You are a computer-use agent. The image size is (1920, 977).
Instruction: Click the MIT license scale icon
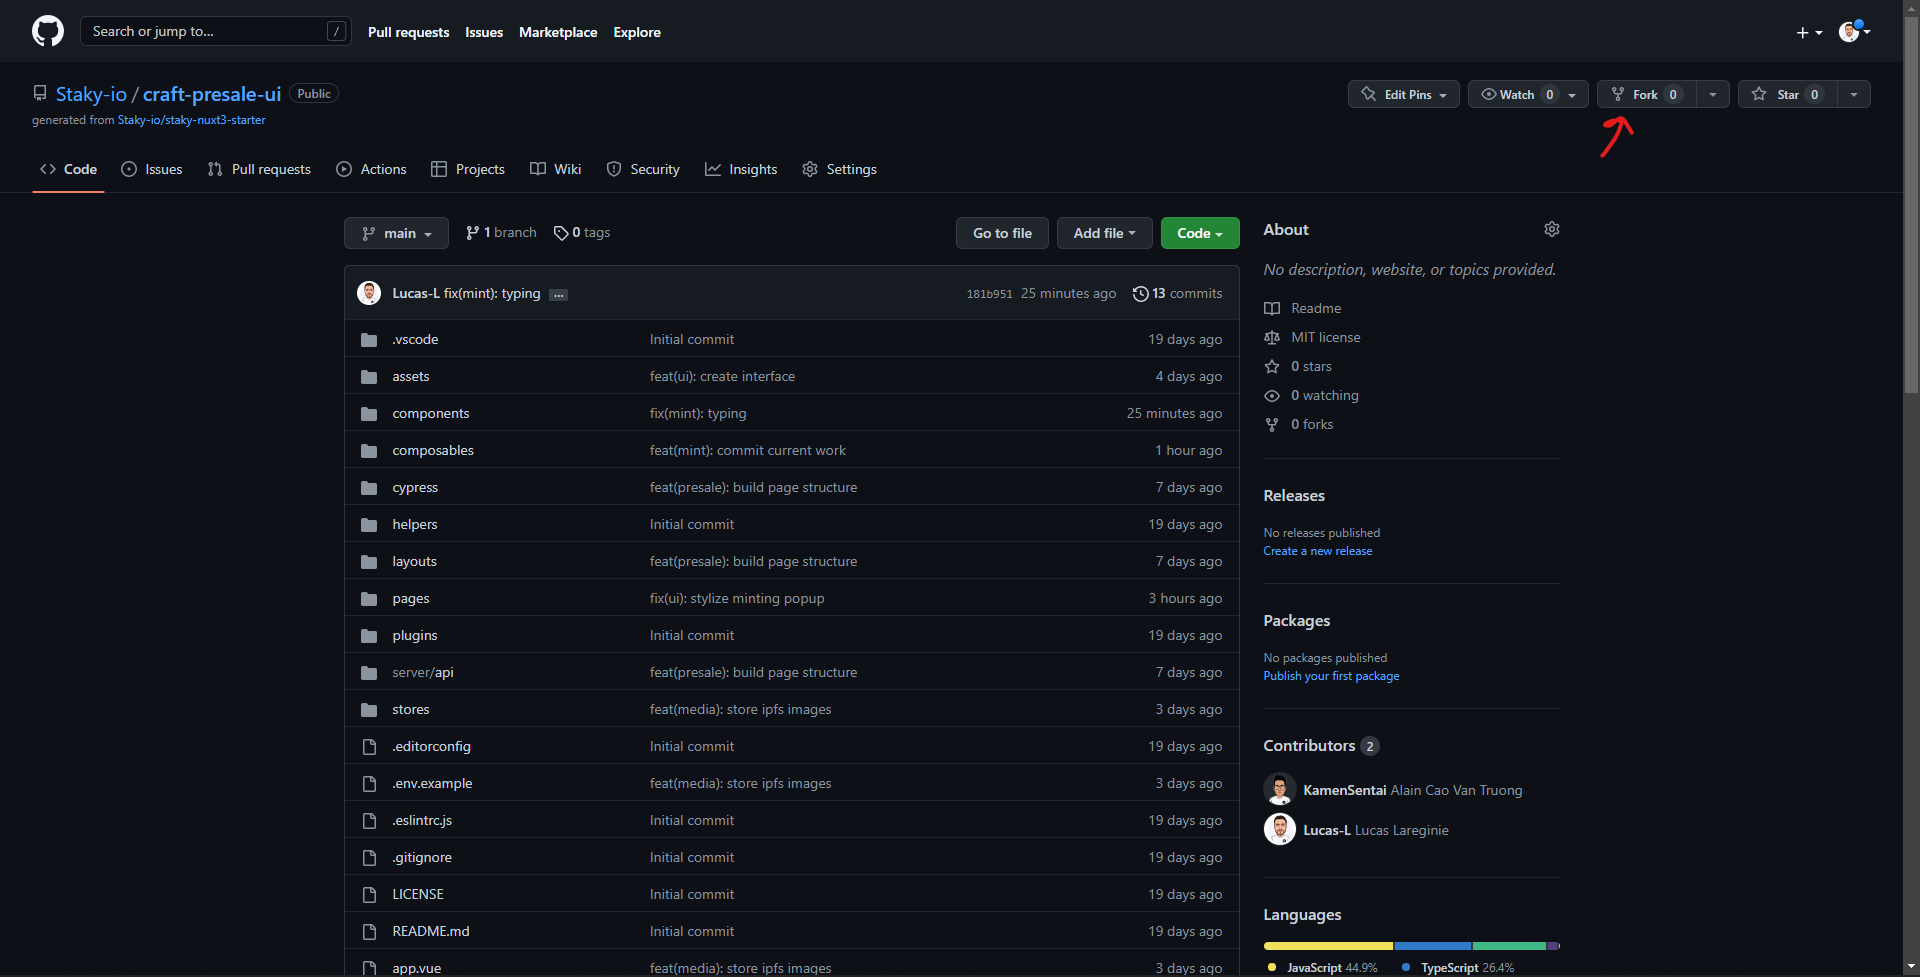1272,337
